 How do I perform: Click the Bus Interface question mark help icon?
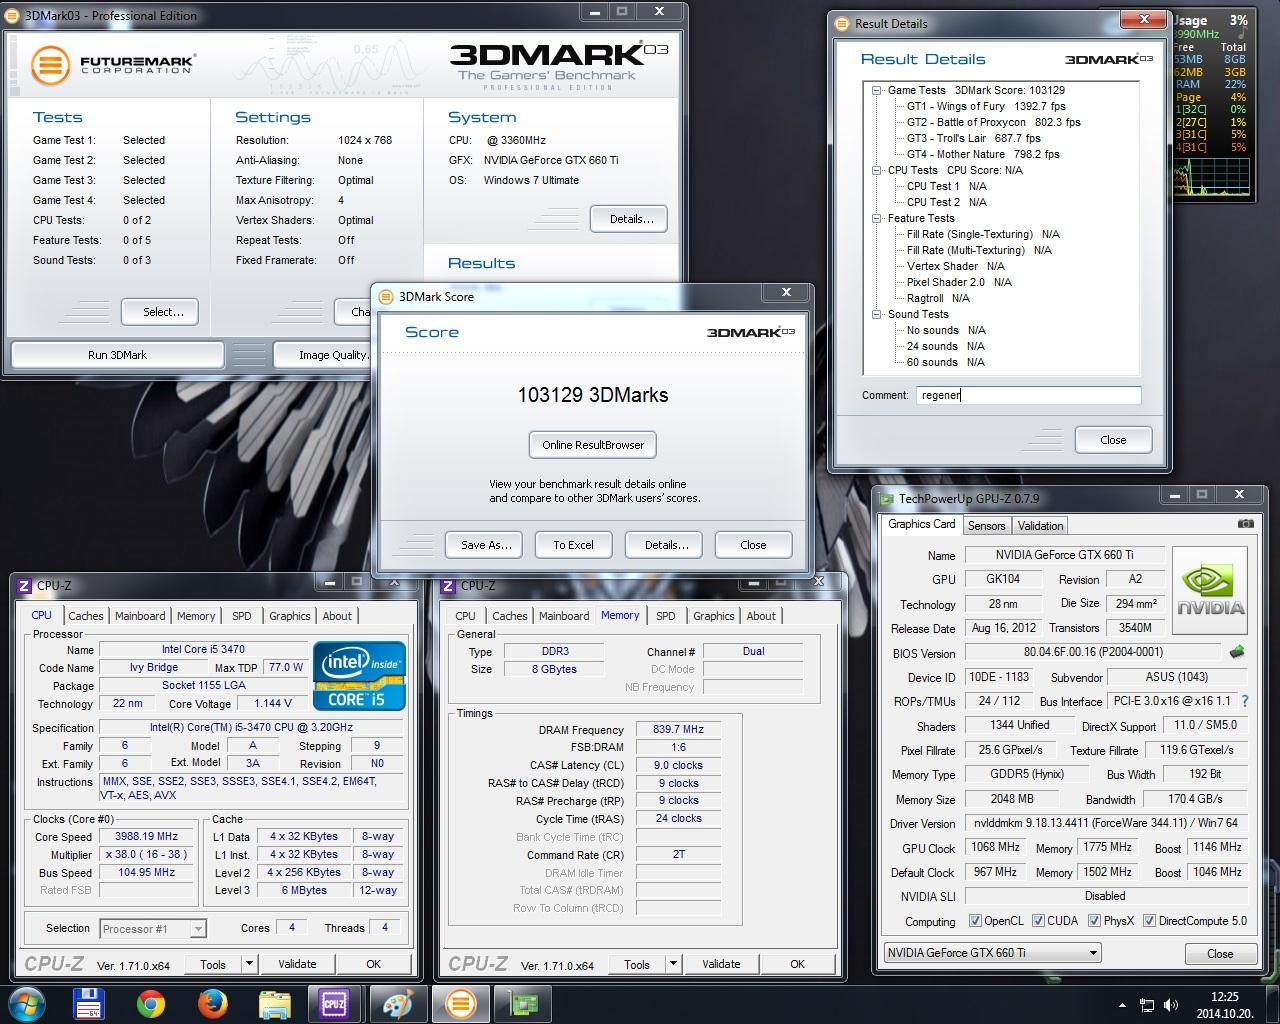click(x=1245, y=701)
